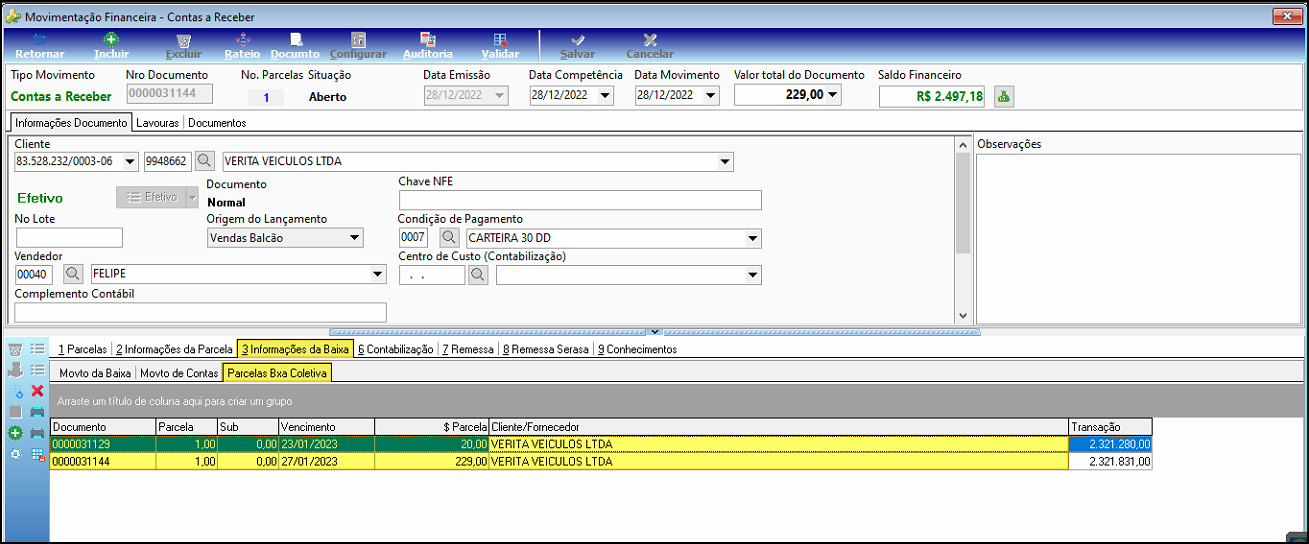This screenshot has width=1309, height=544.
Task: Switch to the Documentos tab
Action: point(217,123)
